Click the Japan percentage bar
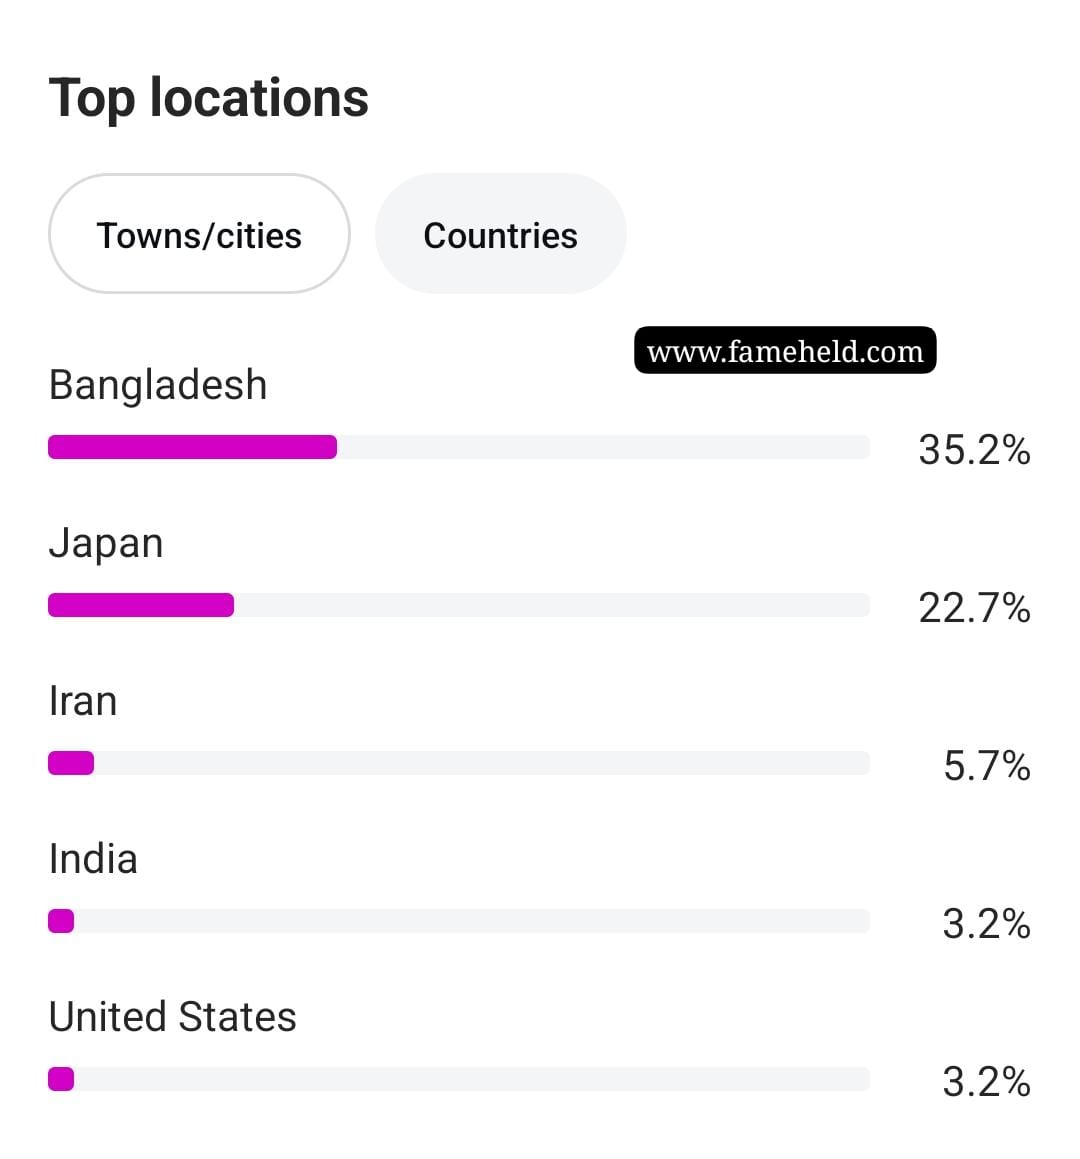Viewport: 1080px width, 1159px height. coord(459,605)
